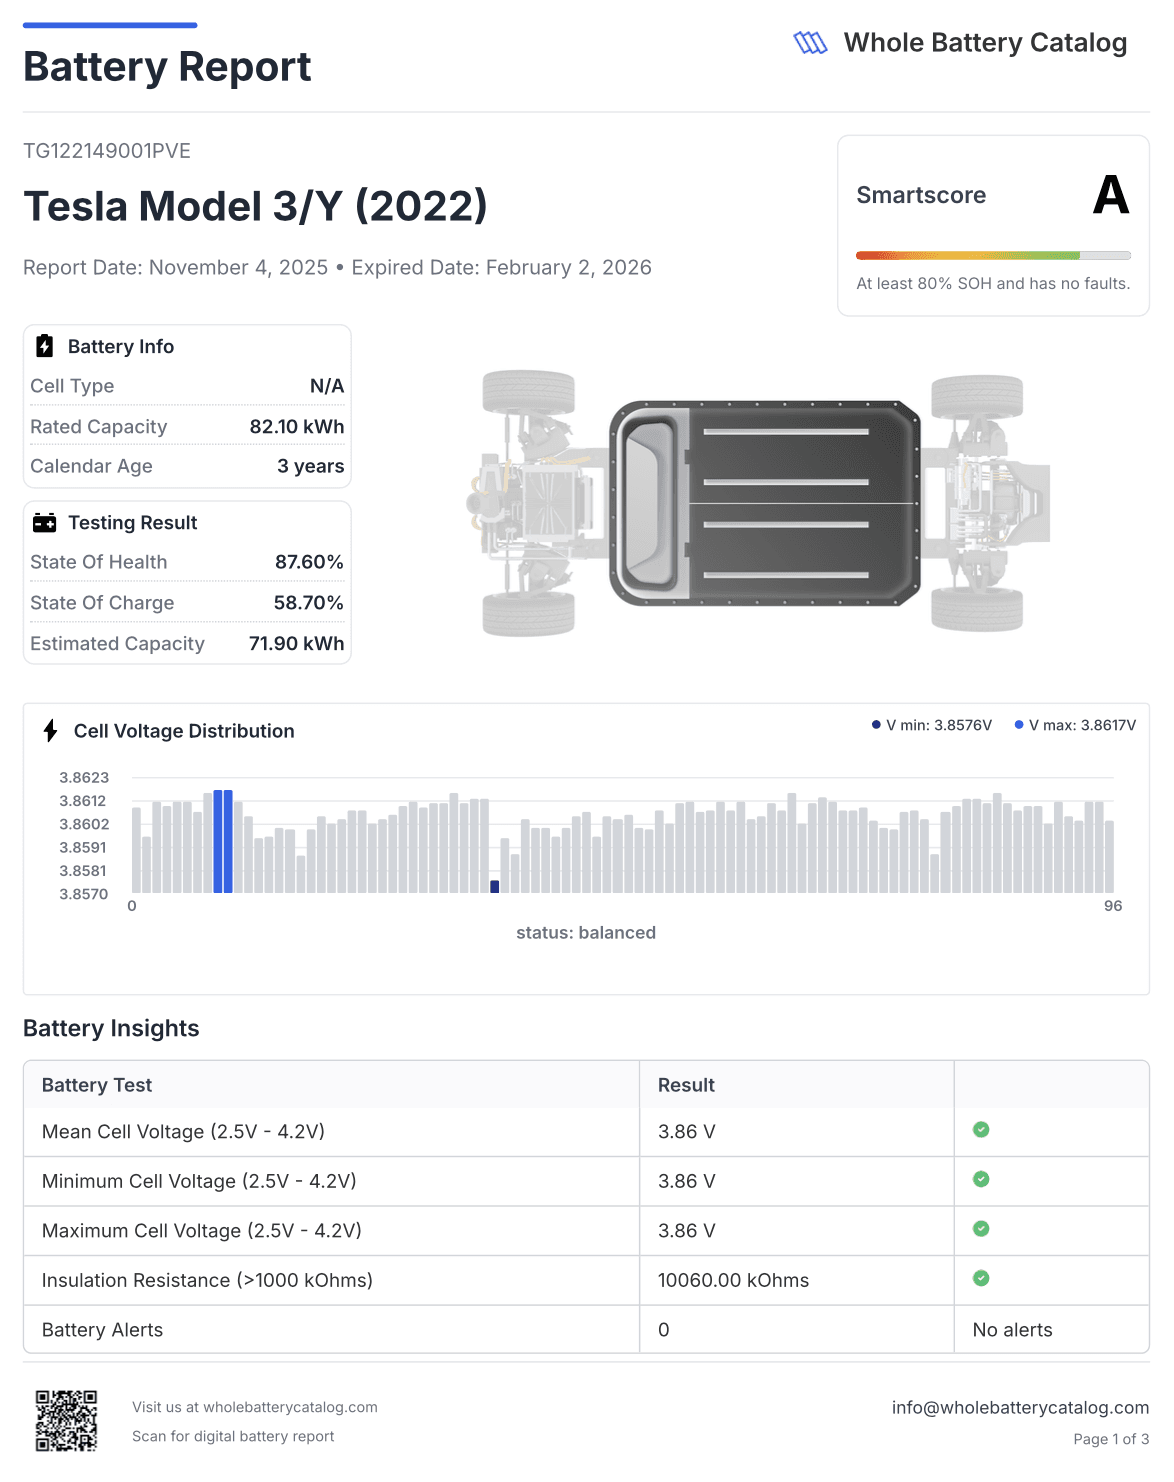Viewport: 1174px width, 1482px height.
Task: Select the Testing Result battery icon
Action: click(44, 521)
